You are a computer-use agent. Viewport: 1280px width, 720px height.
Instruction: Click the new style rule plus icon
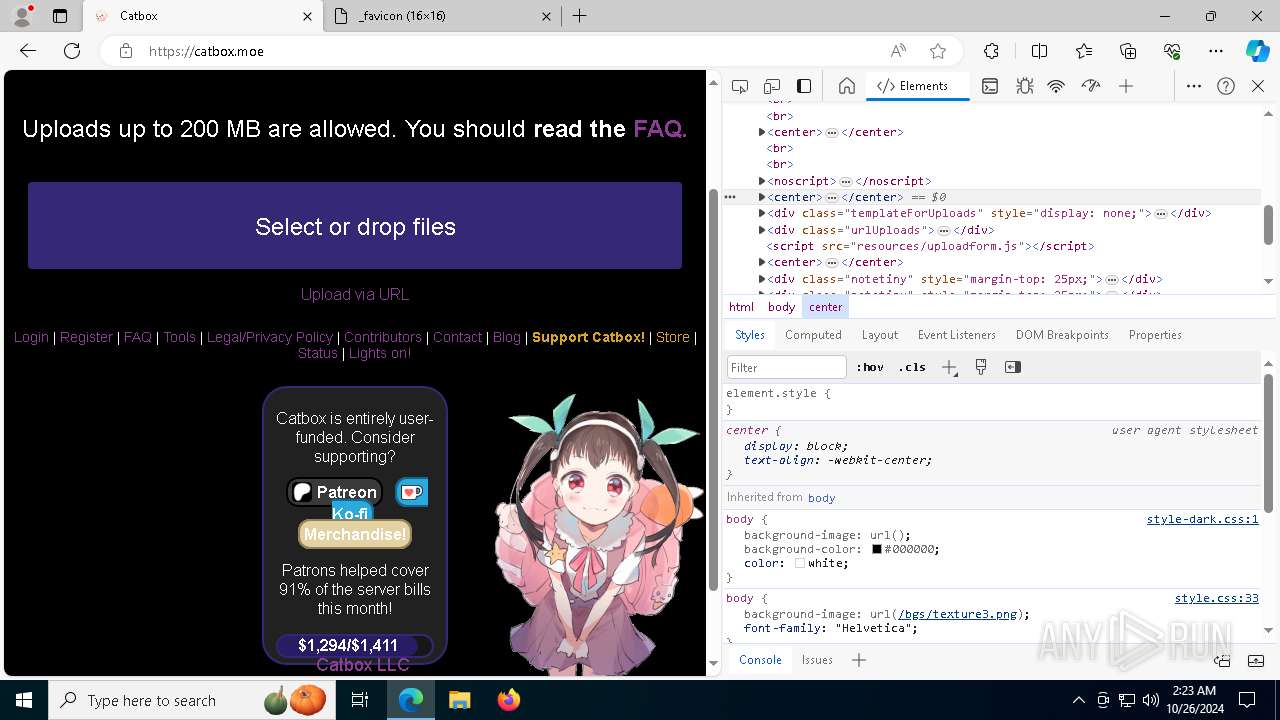pyautogui.click(x=949, y=367)
